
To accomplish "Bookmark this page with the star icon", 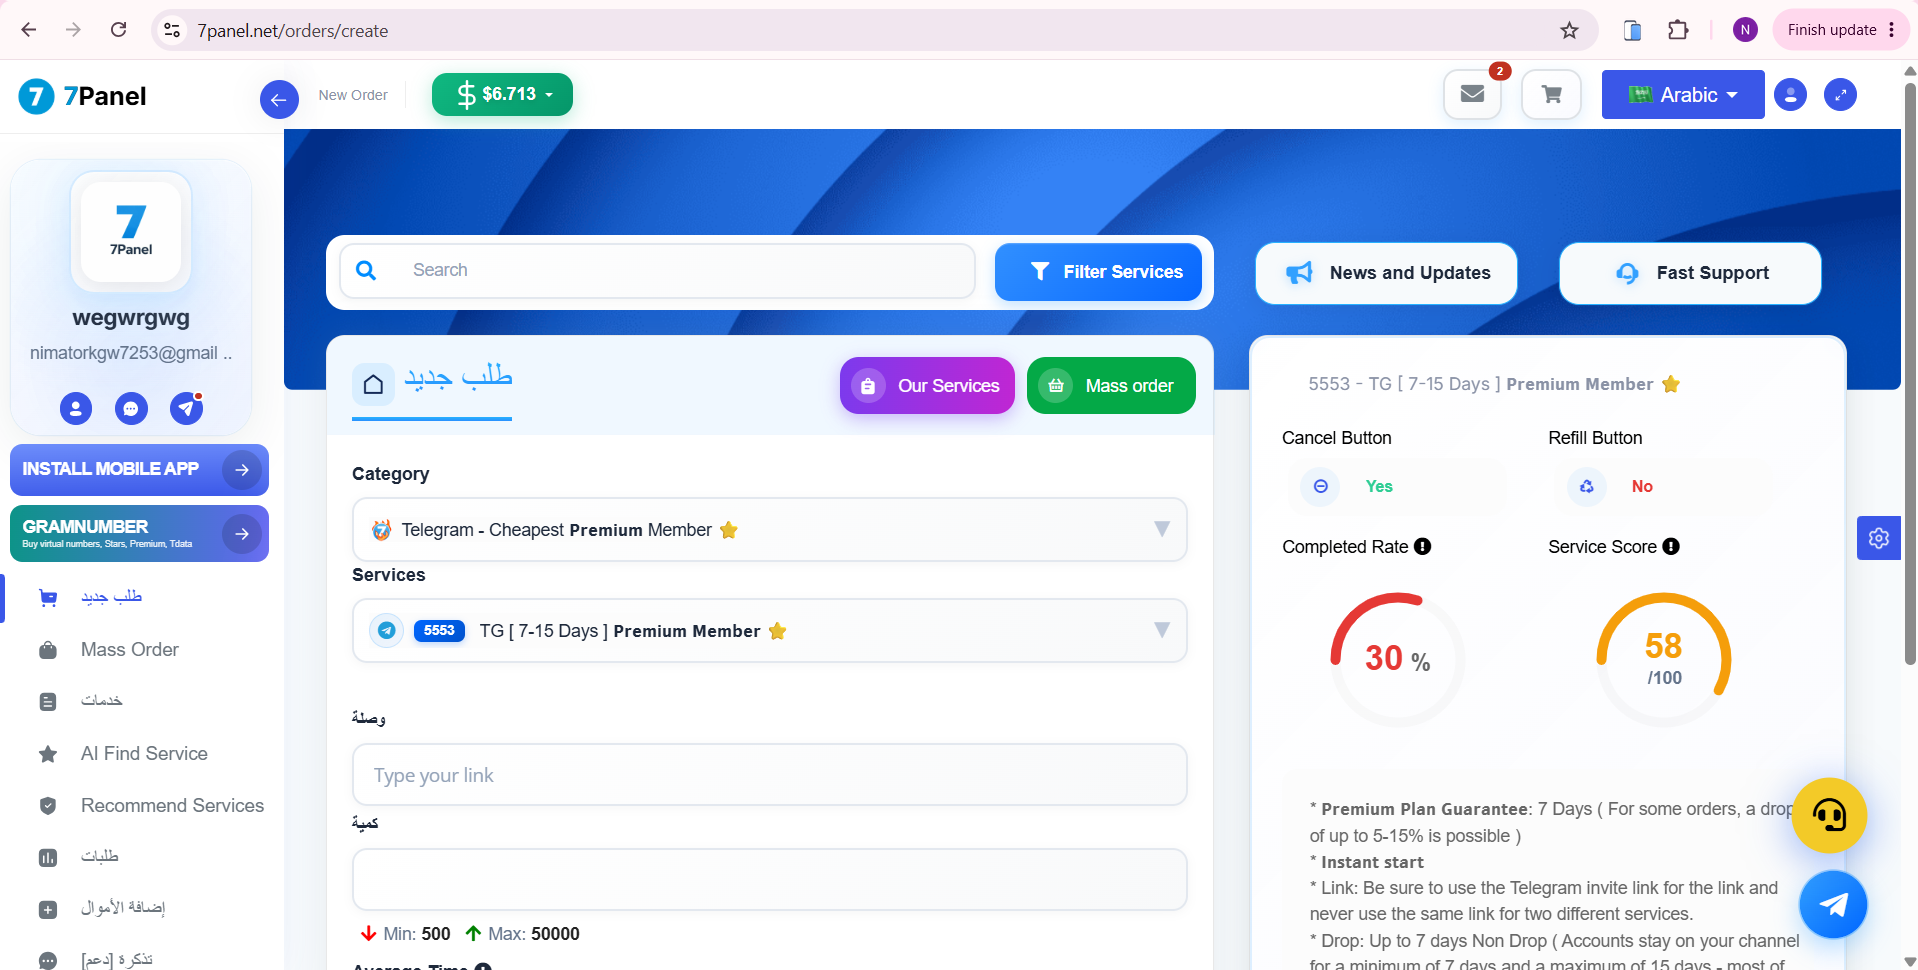I will click(1569, 30).
